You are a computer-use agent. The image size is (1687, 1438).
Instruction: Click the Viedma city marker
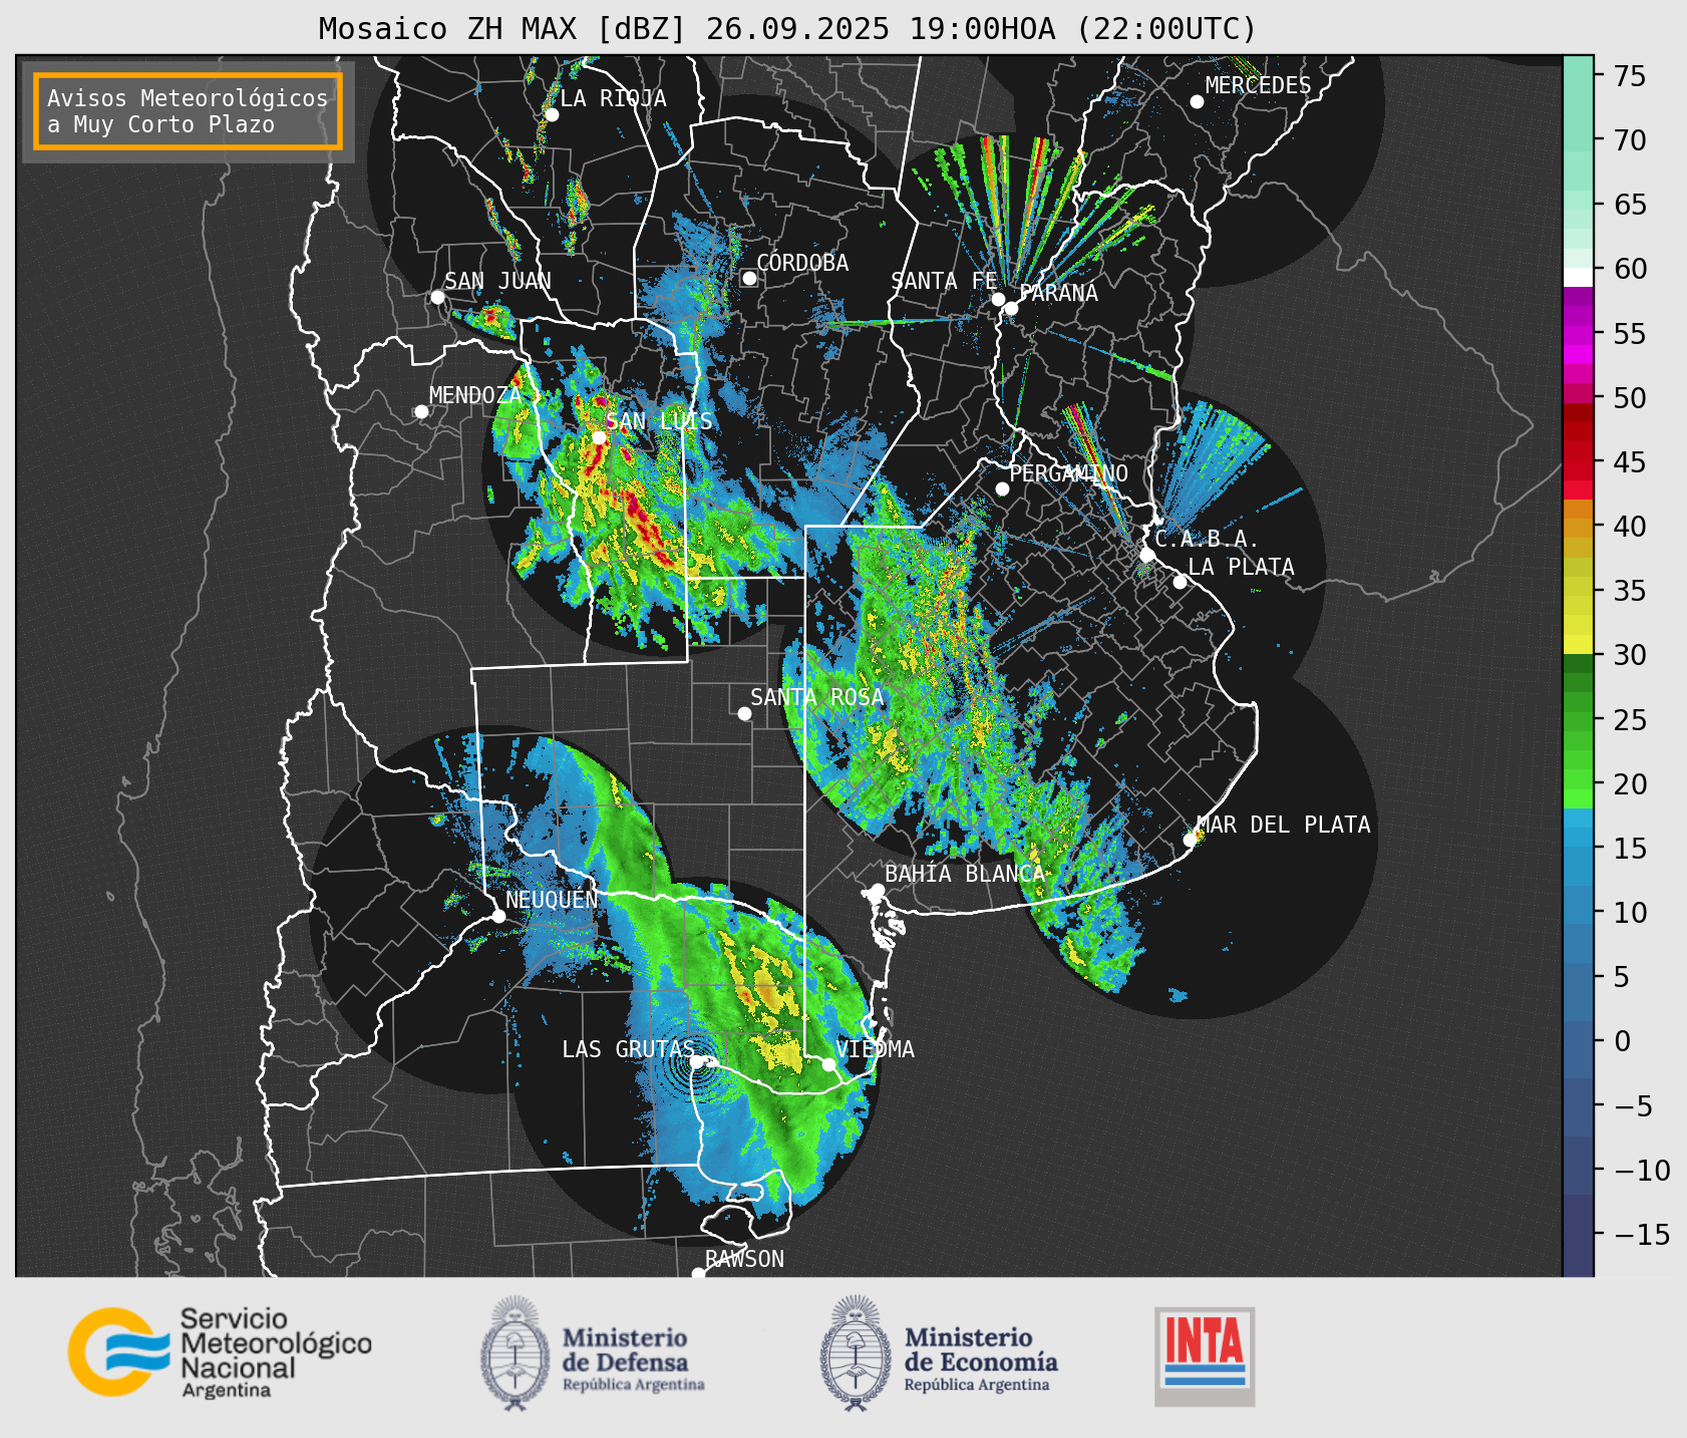(828, 1064)
